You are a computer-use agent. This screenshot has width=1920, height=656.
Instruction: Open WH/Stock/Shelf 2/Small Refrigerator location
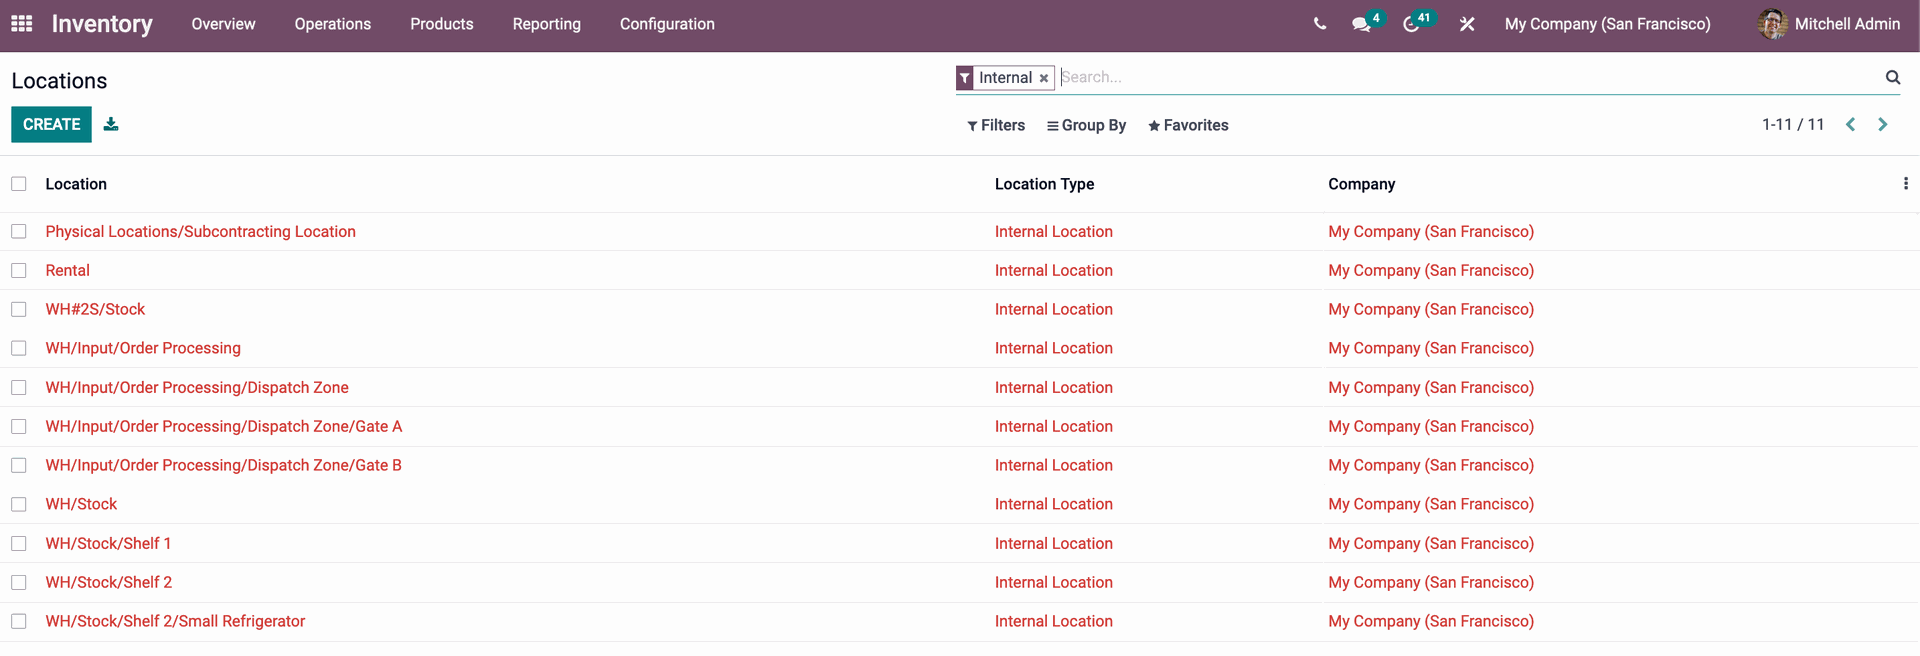(x=175, y=621)
